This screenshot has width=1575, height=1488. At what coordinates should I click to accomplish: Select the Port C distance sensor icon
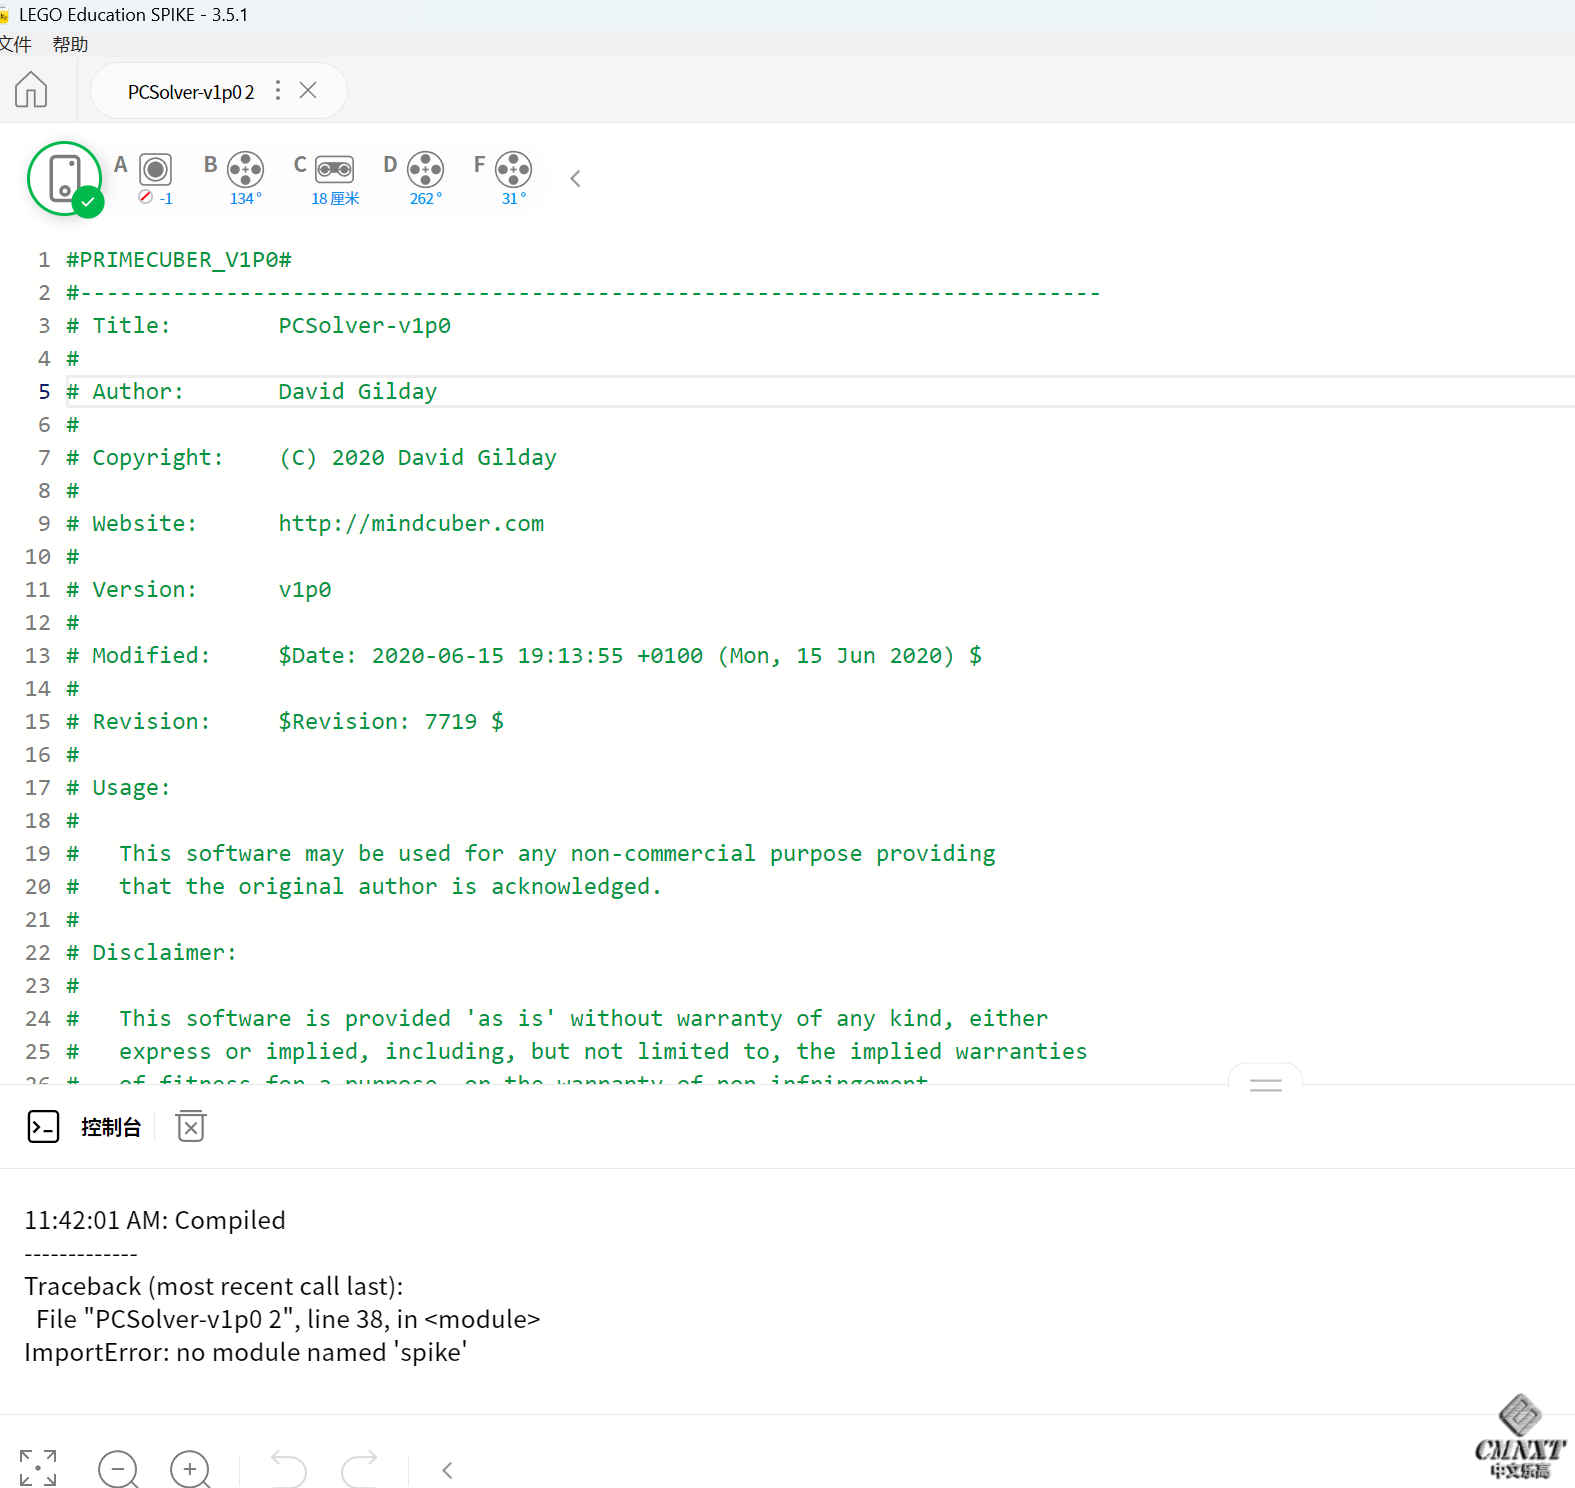[x=335, y=169]
